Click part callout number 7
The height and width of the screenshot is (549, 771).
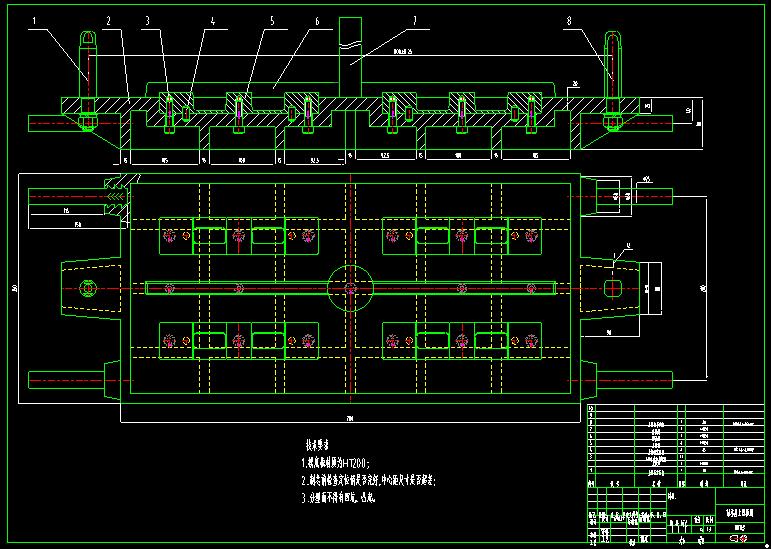[415, 21]
